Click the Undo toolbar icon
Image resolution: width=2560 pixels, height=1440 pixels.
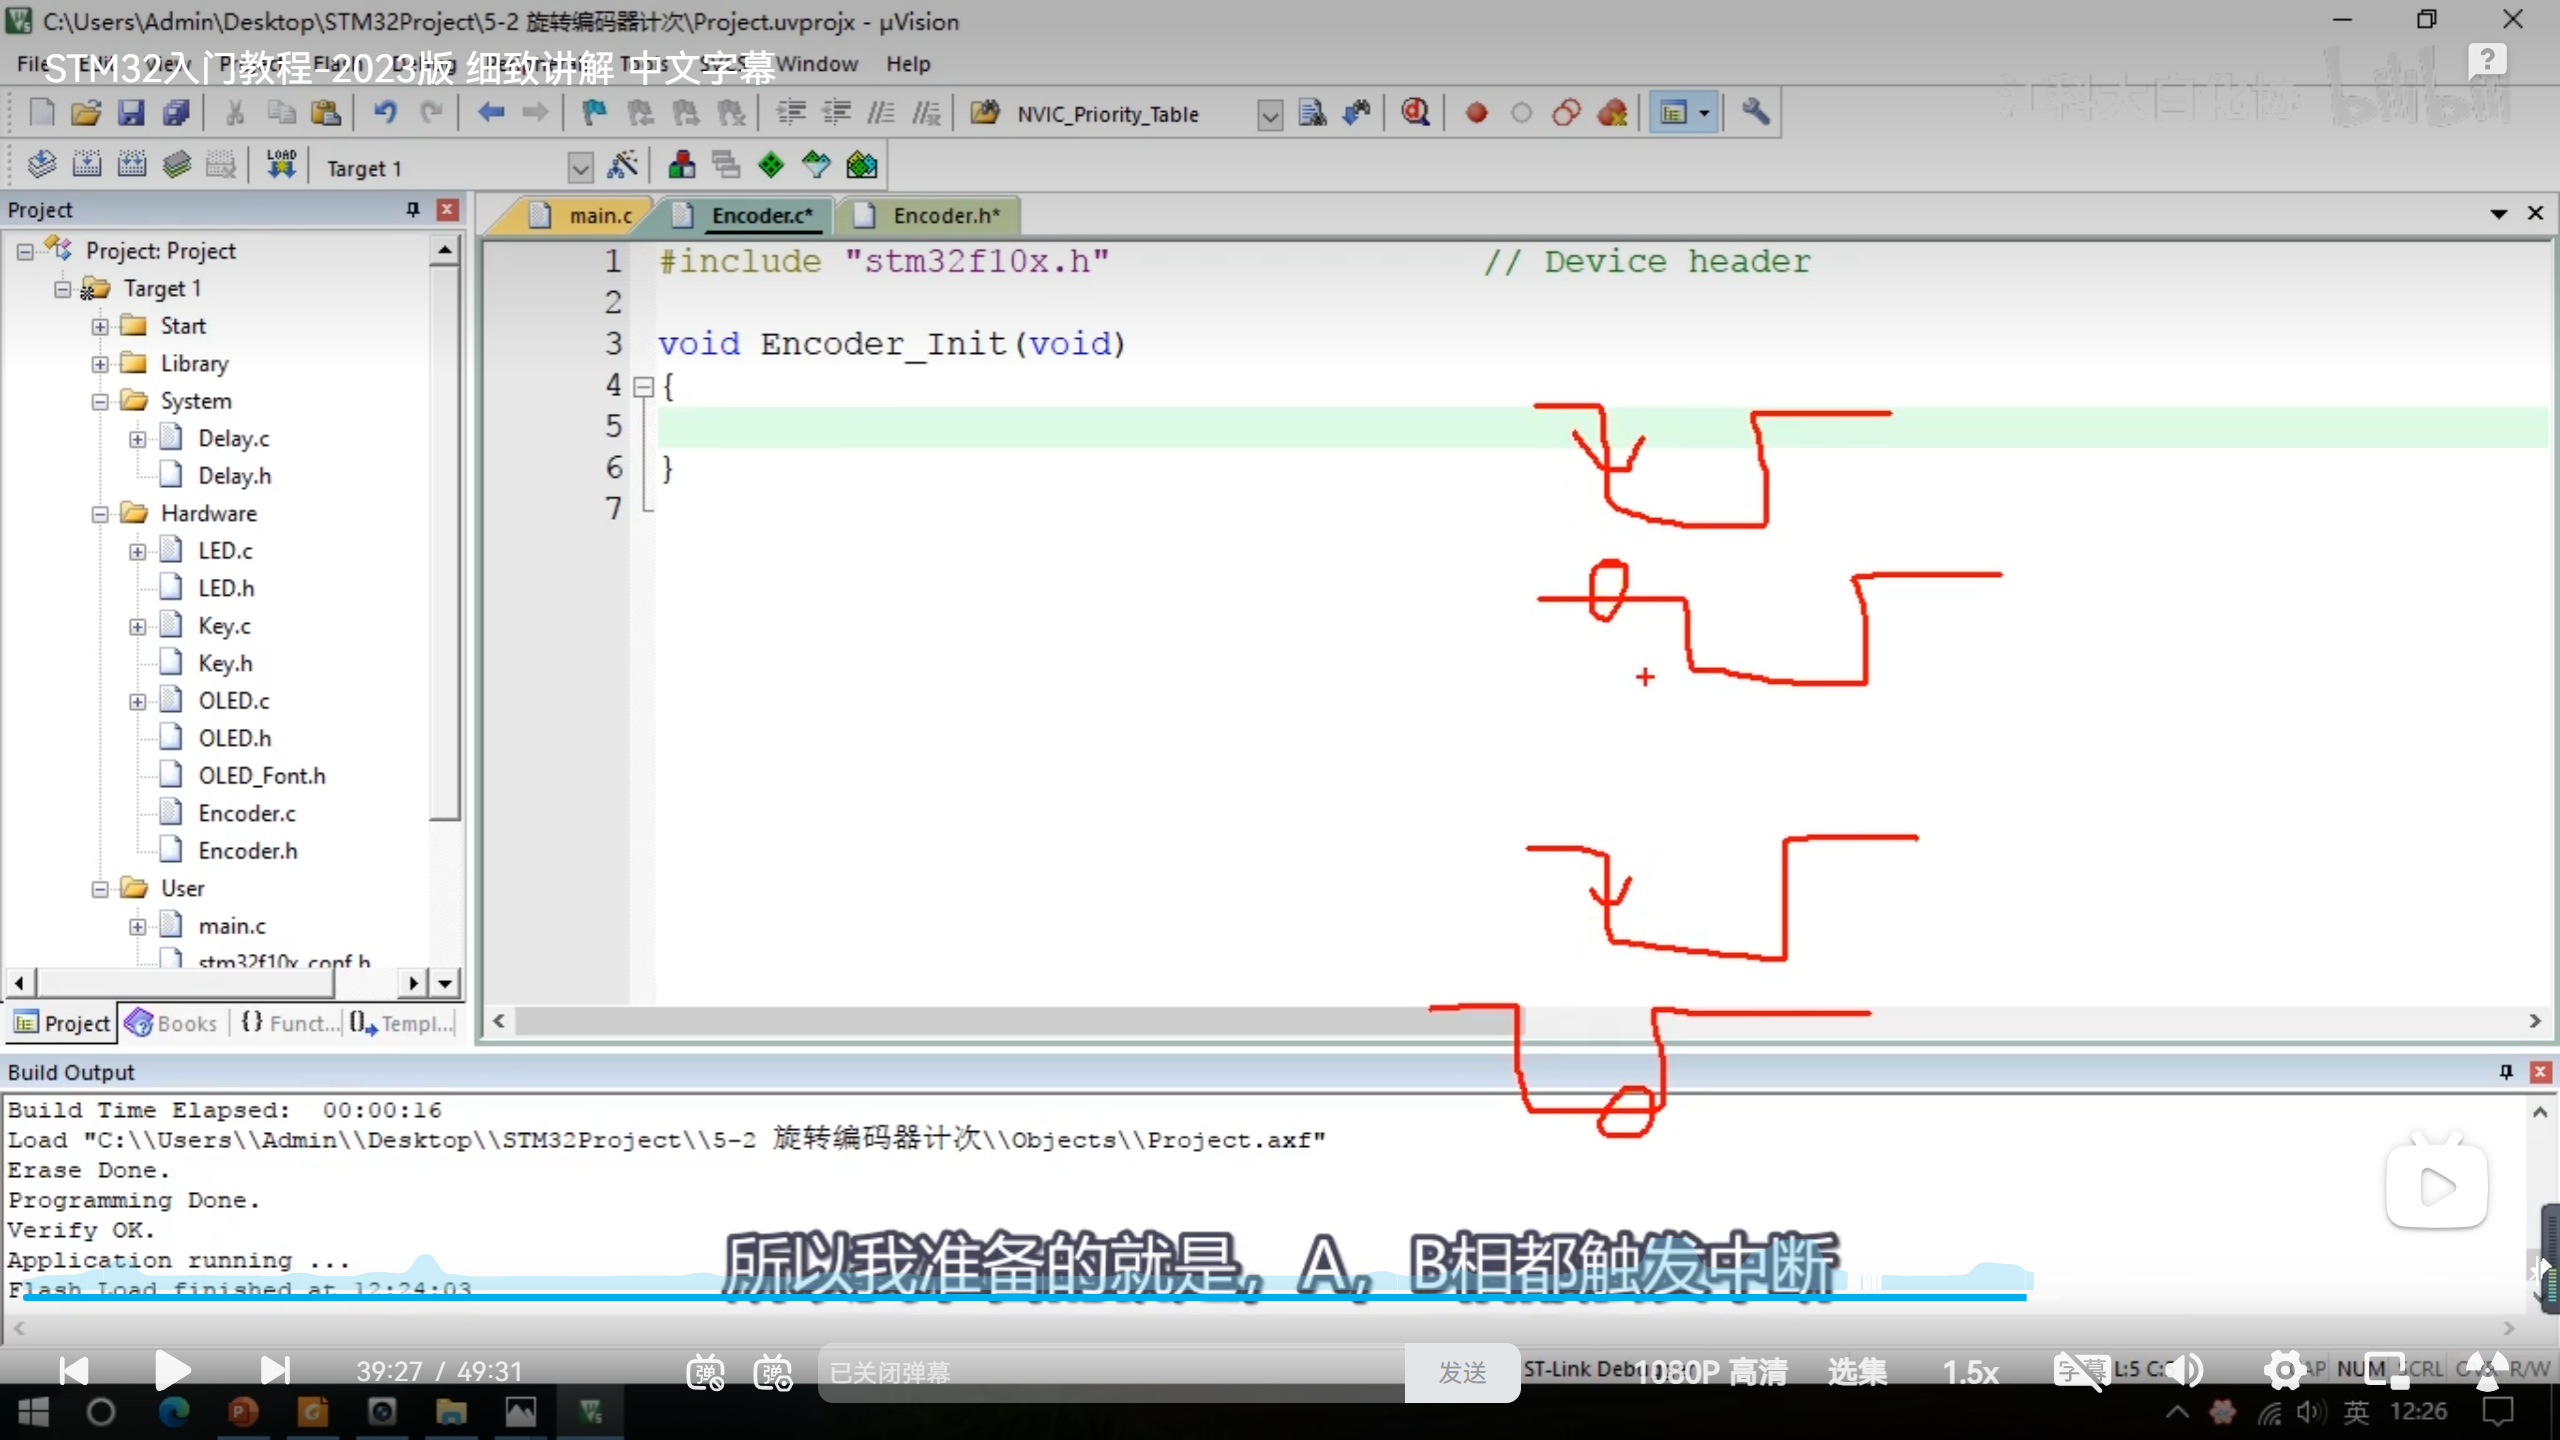click(x=385, y=113)
